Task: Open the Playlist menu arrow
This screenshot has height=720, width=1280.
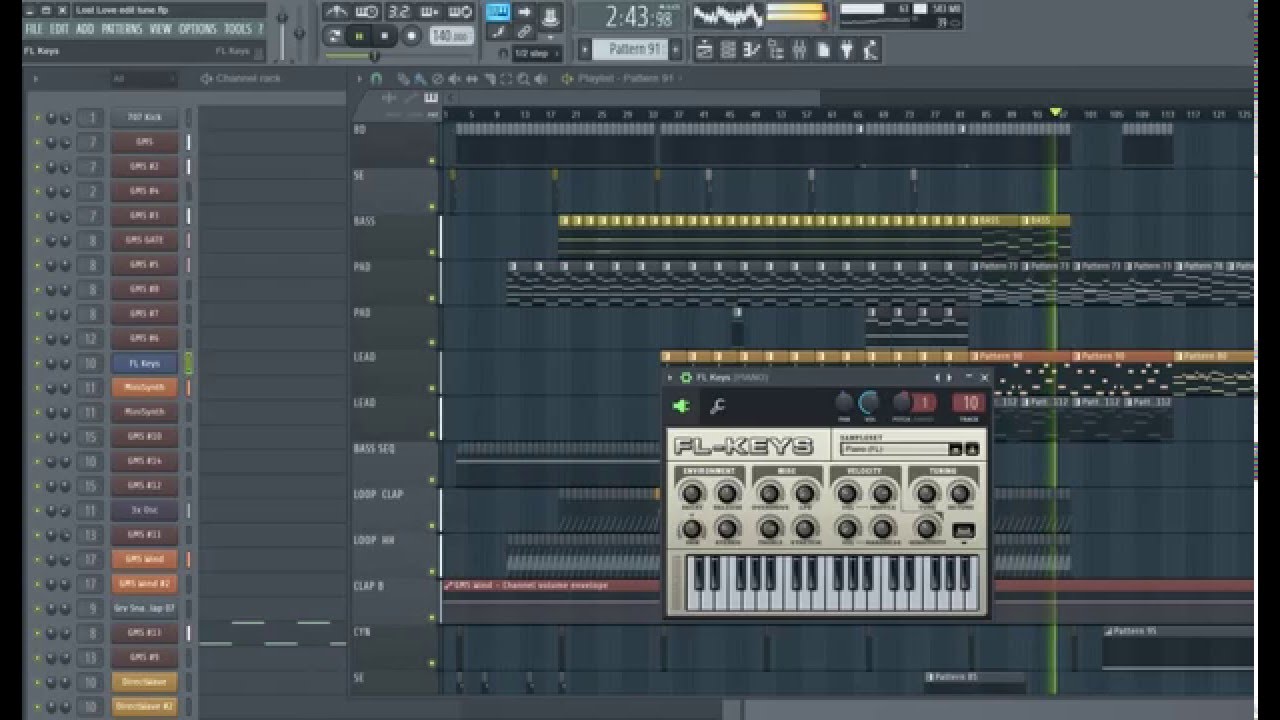Action: (360, 78)
